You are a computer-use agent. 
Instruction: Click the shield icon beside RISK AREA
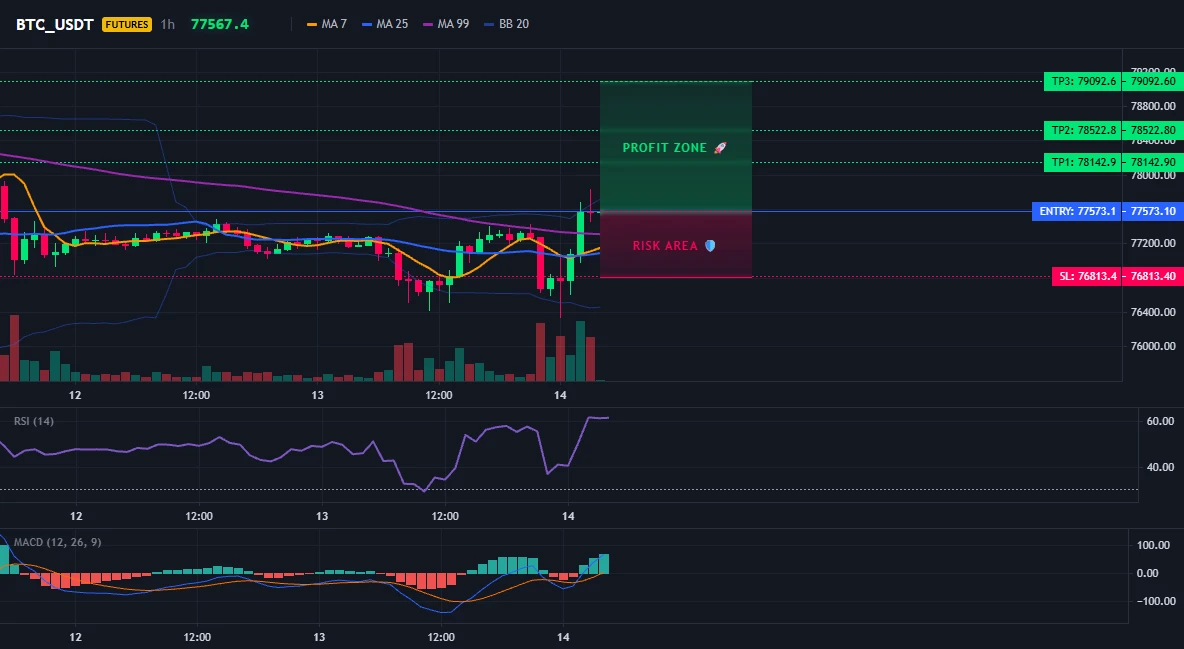(710, 246)
